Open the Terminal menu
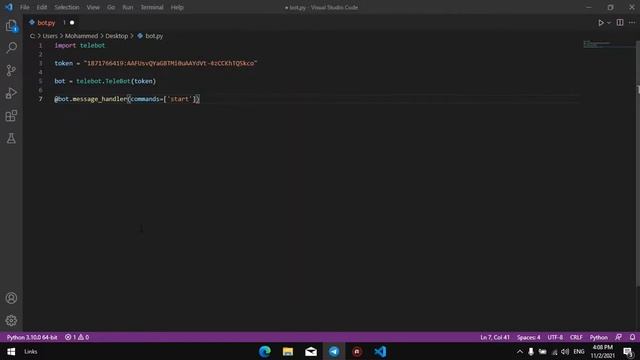Image resolution: width=640 pixels, height=360 pixels. (x=152, y=7)
